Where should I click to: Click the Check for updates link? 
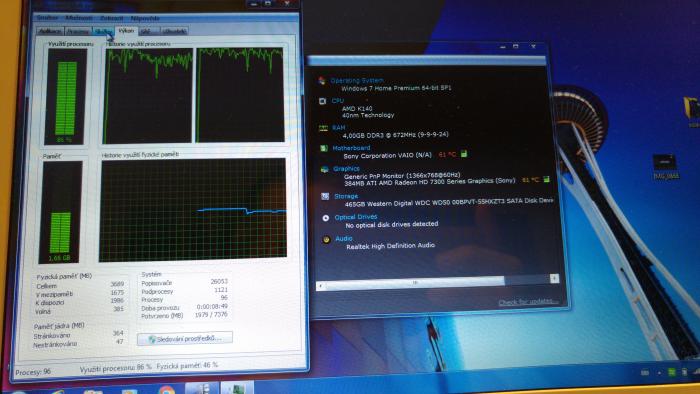pyautogui.click(x=528, y=303)
